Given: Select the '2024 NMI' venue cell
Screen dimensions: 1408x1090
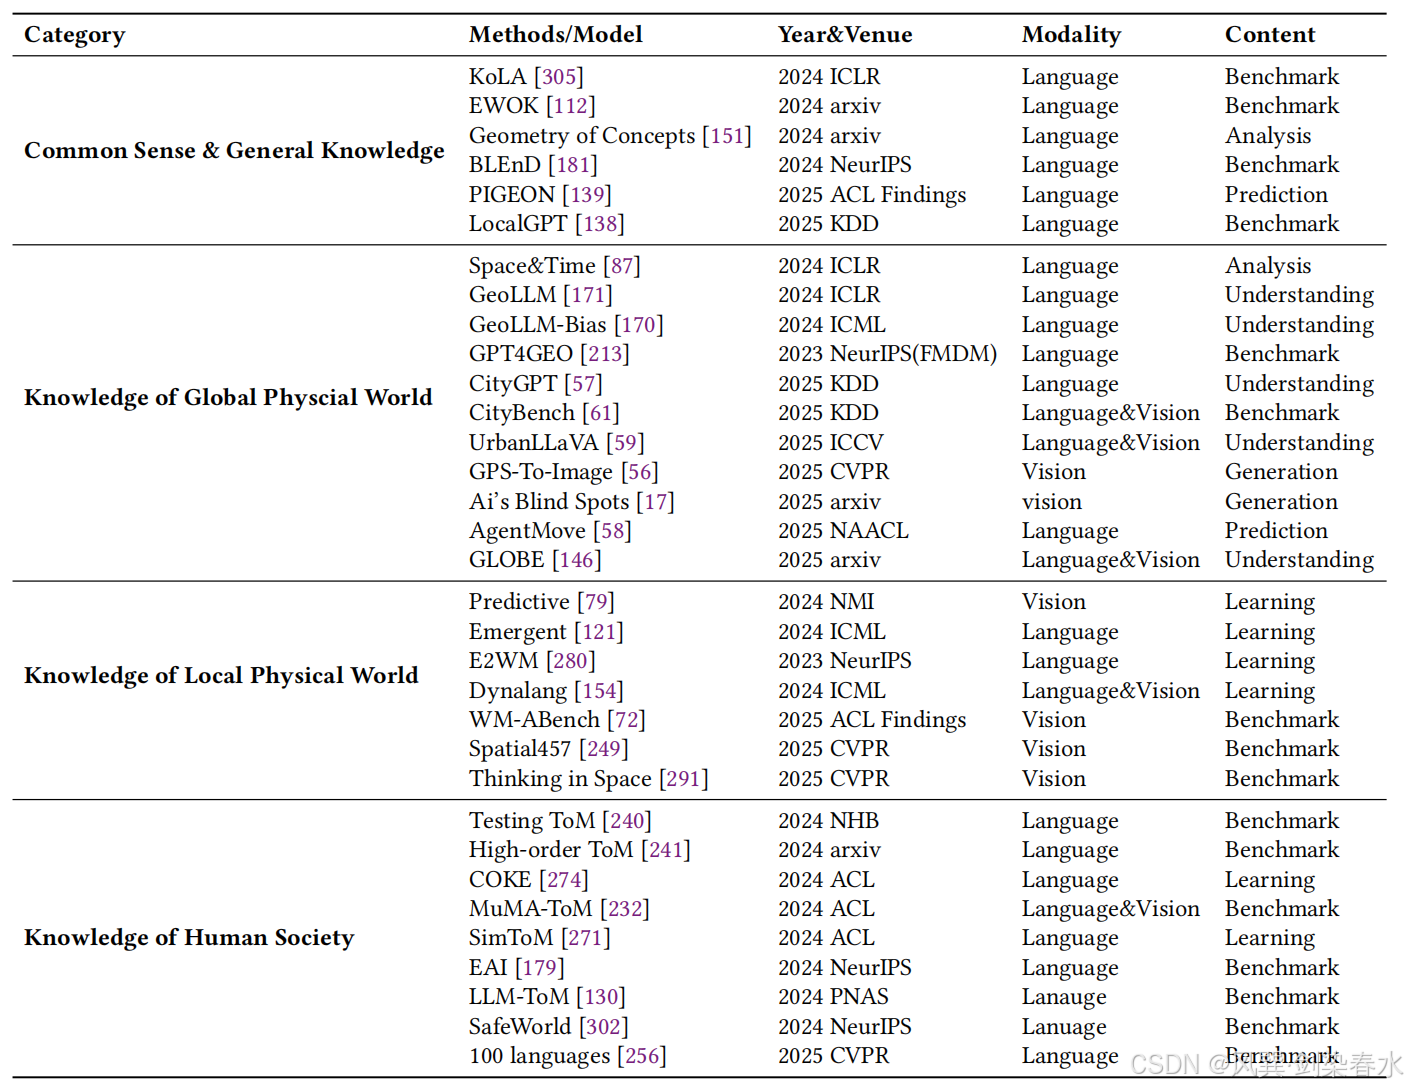Looking at the screenshot, I should 826,602.
